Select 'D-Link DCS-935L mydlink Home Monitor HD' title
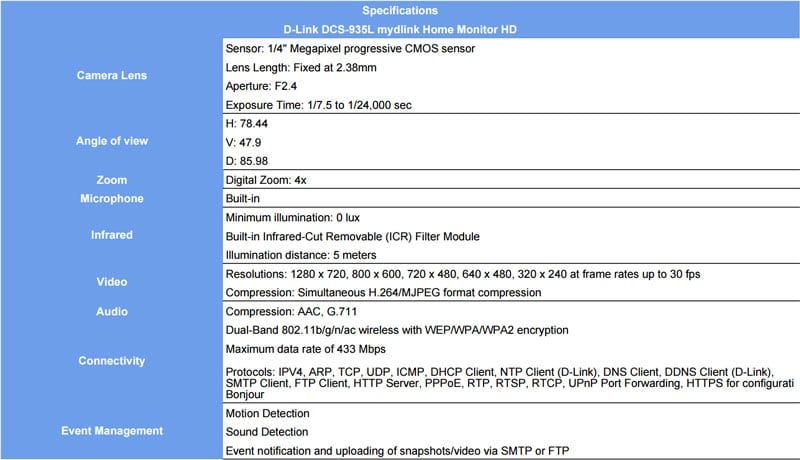 (399, 30)
